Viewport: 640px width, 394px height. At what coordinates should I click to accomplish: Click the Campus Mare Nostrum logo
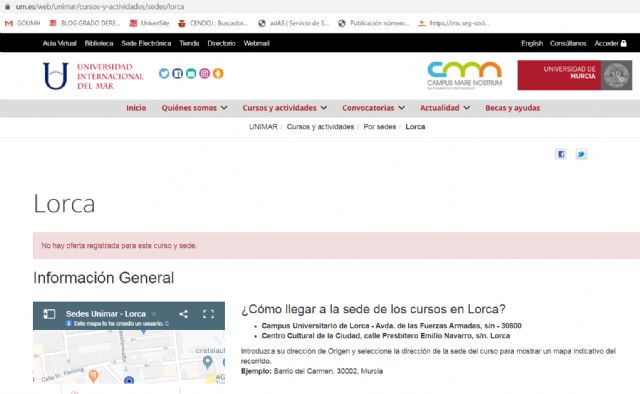click(464, 75)
